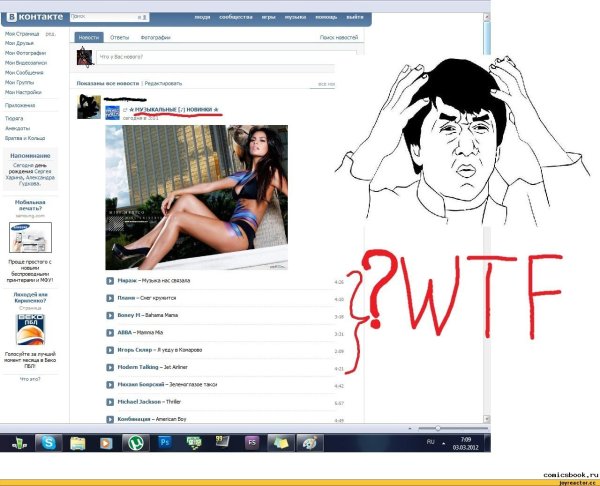Play Michael Jackson – Thriller track
The height and width of the screenshot is (486, 600).
(x=110, y=402)
